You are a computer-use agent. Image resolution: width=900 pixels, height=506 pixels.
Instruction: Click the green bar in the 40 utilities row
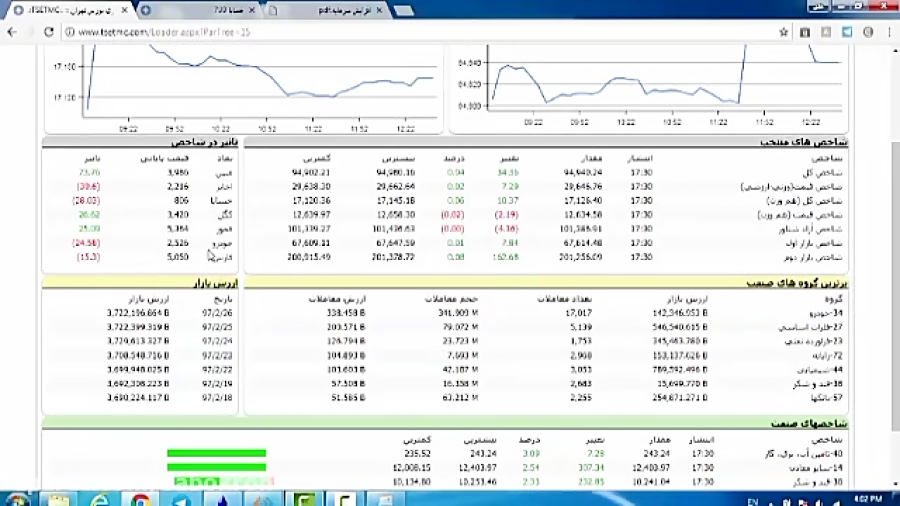pos(216,453)
